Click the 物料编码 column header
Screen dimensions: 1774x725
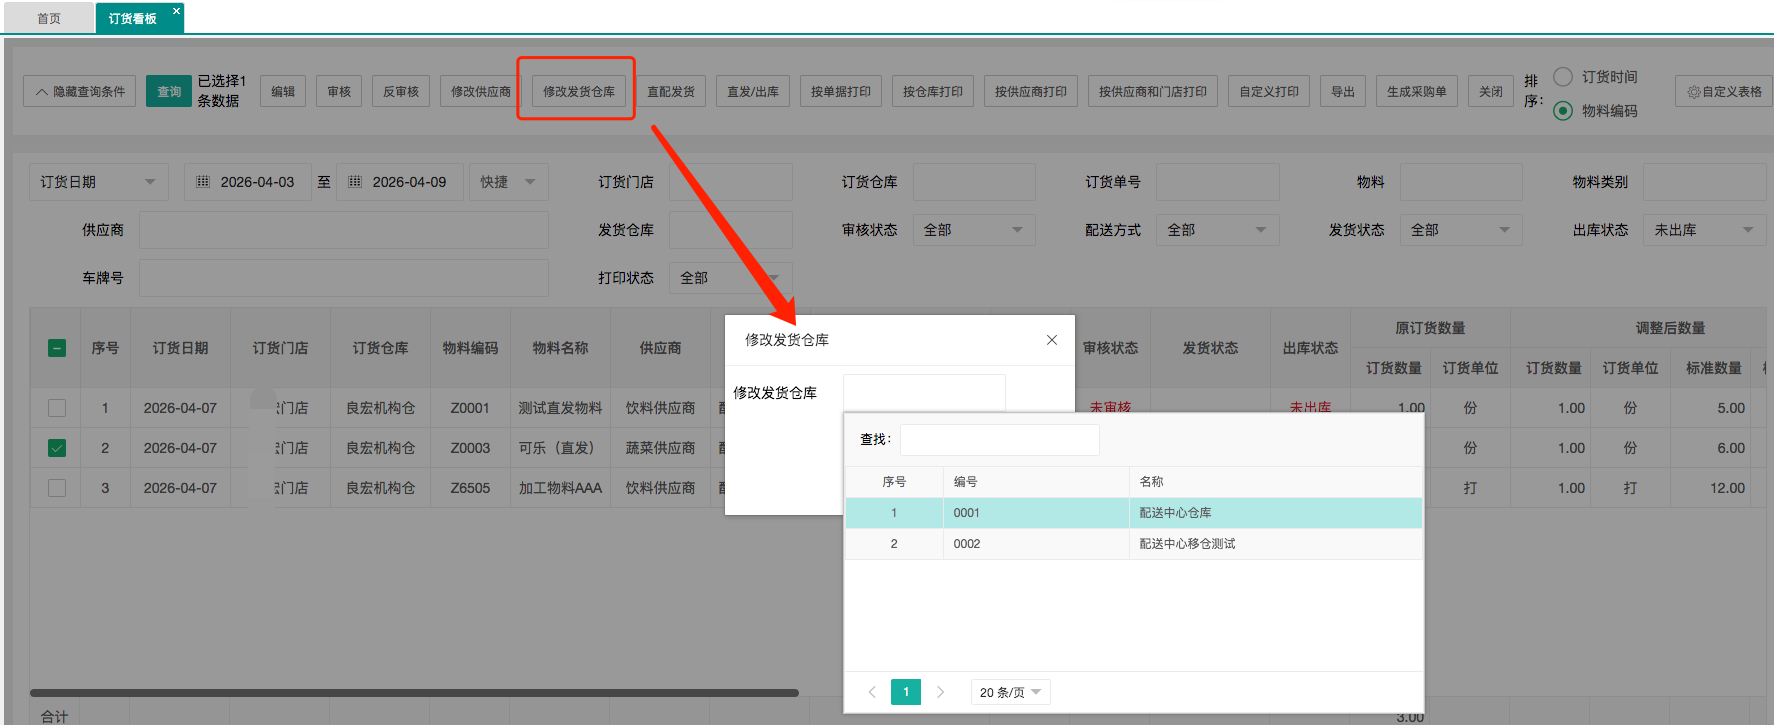click(x=470, y=348)
